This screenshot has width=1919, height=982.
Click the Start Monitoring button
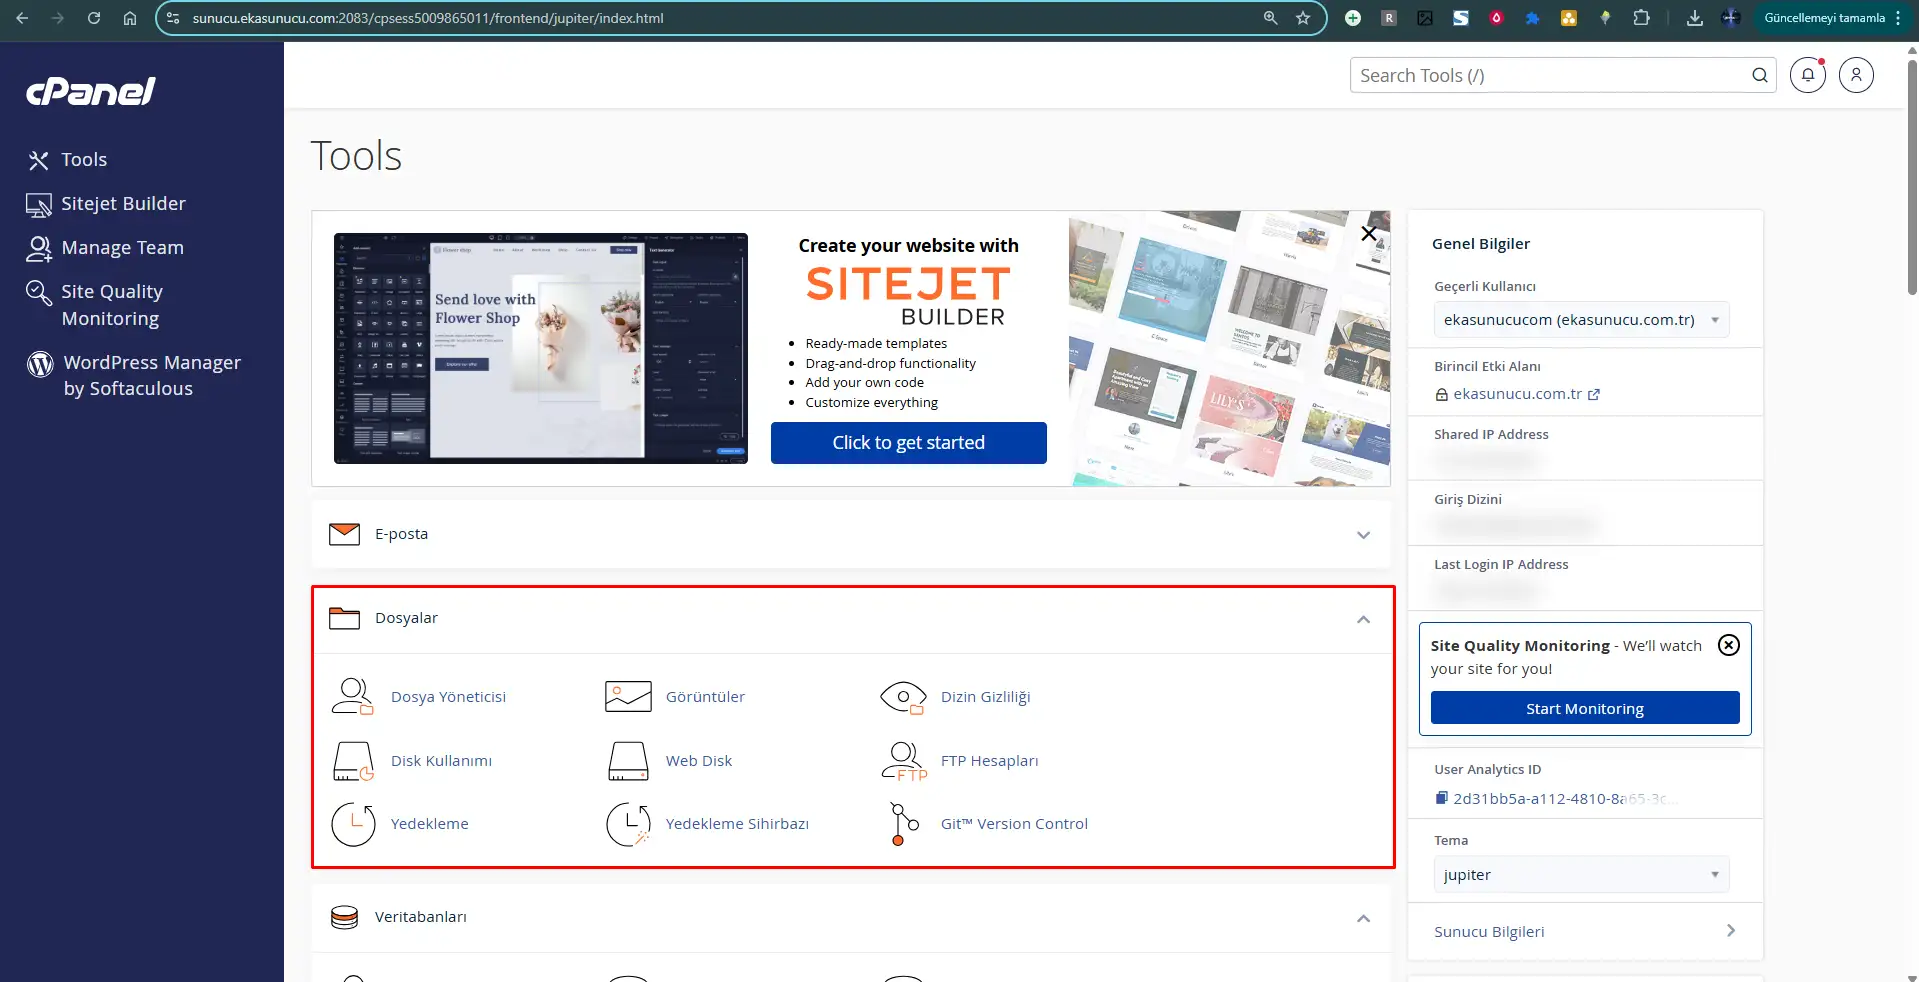click(x=1584, y=708)
